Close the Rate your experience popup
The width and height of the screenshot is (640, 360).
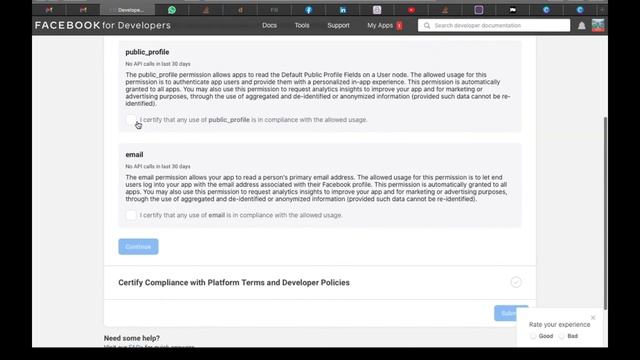click(593, 318)
